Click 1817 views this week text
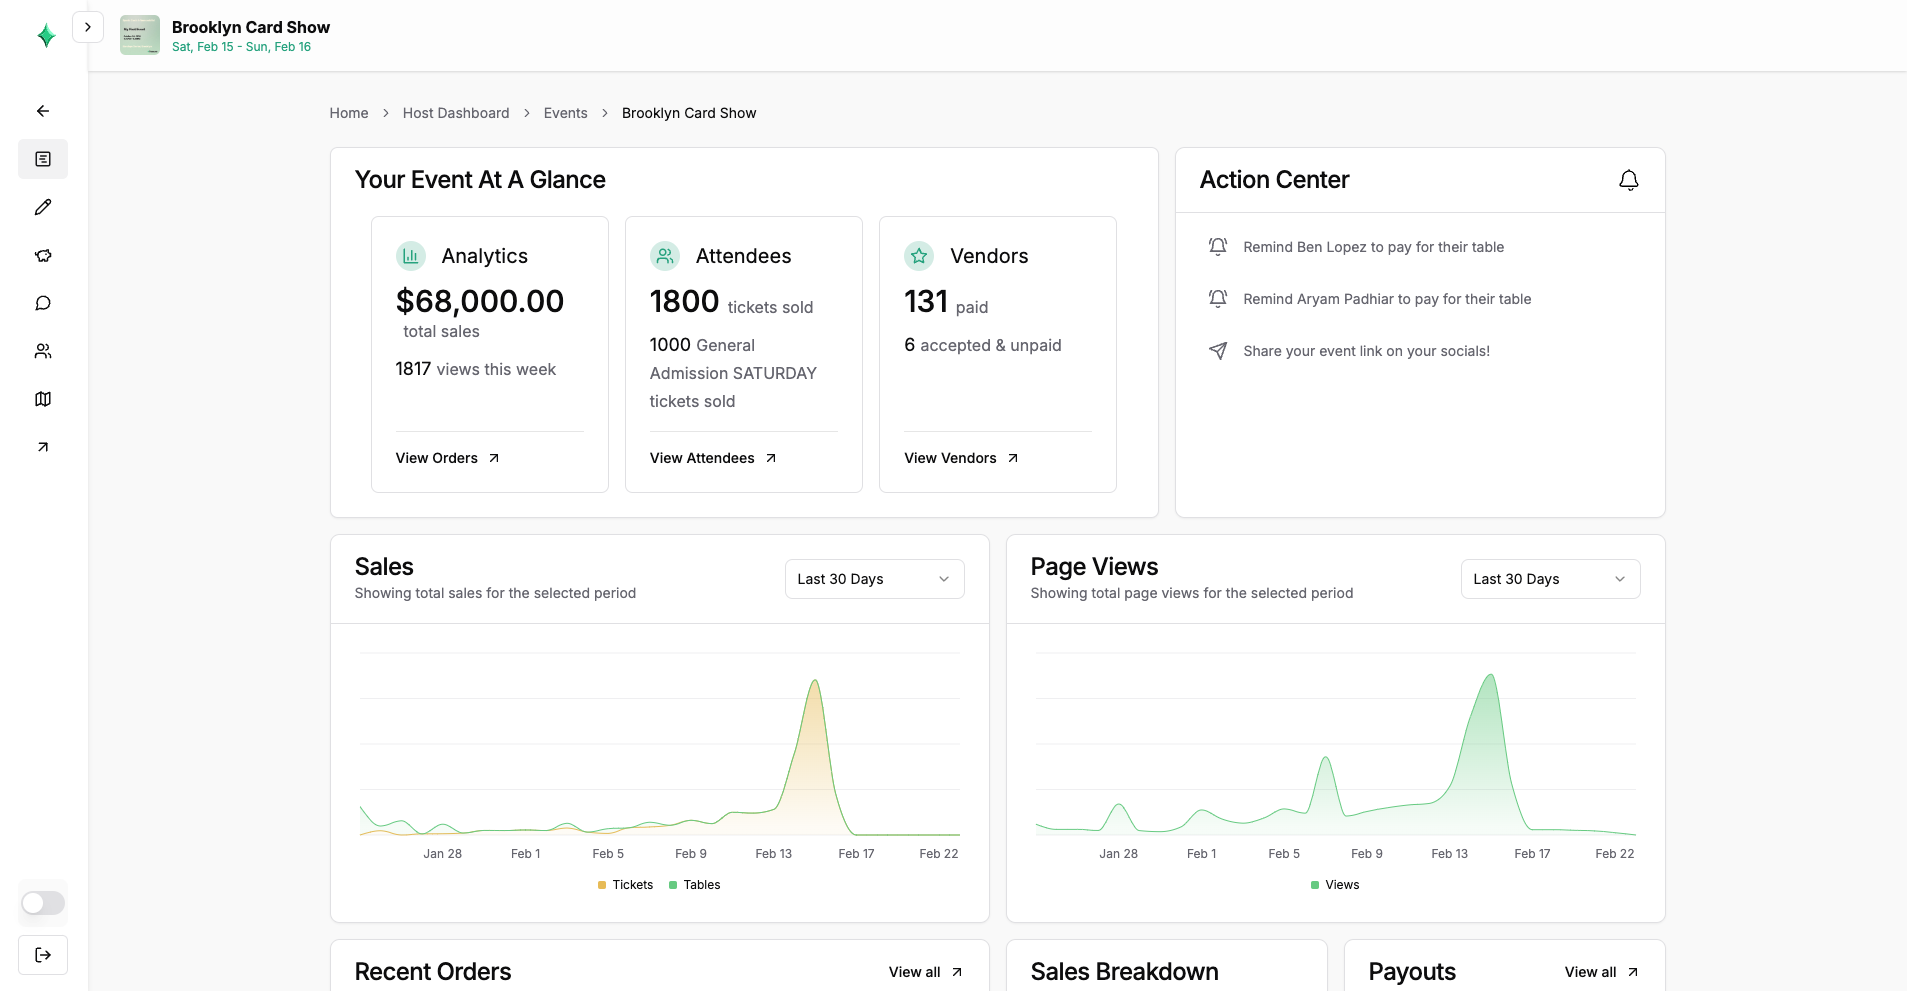1907x991 pixels. [475, 369]
